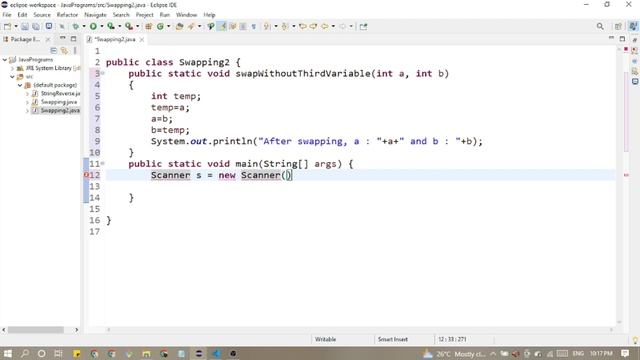Select the Java perspective icon
The height and width of the screenshot is (360, 640).
tap(633, 27)
